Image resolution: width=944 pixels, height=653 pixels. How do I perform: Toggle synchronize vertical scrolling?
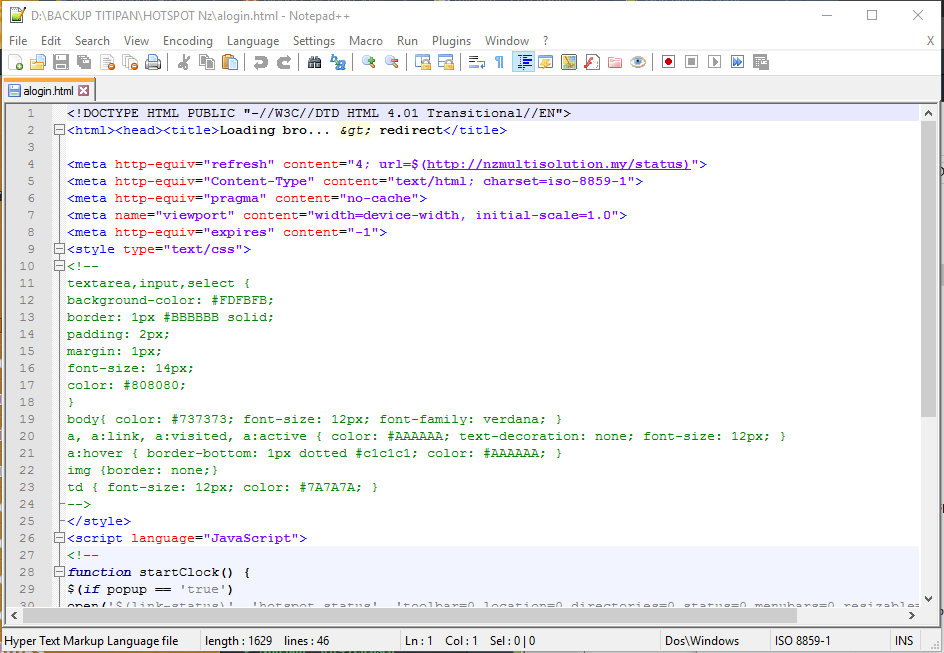[423, 62]
